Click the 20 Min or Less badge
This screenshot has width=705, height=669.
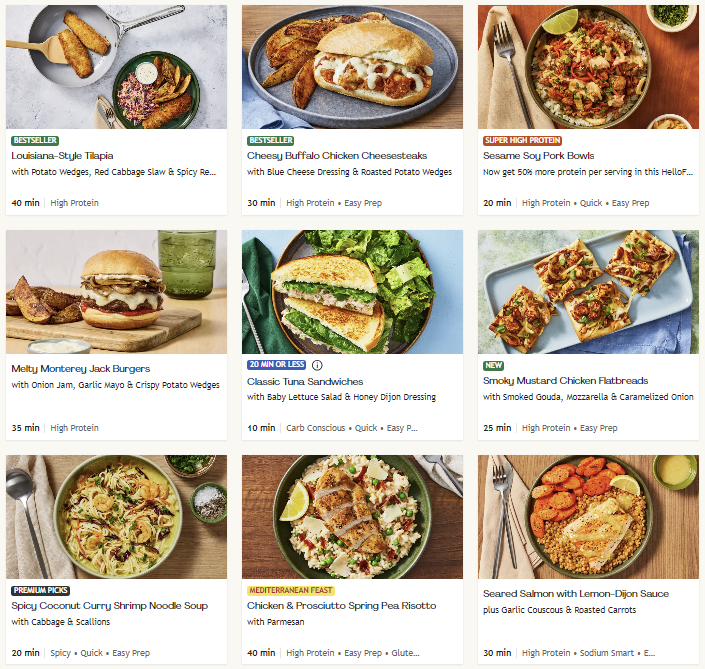click(x=277, y=365)
